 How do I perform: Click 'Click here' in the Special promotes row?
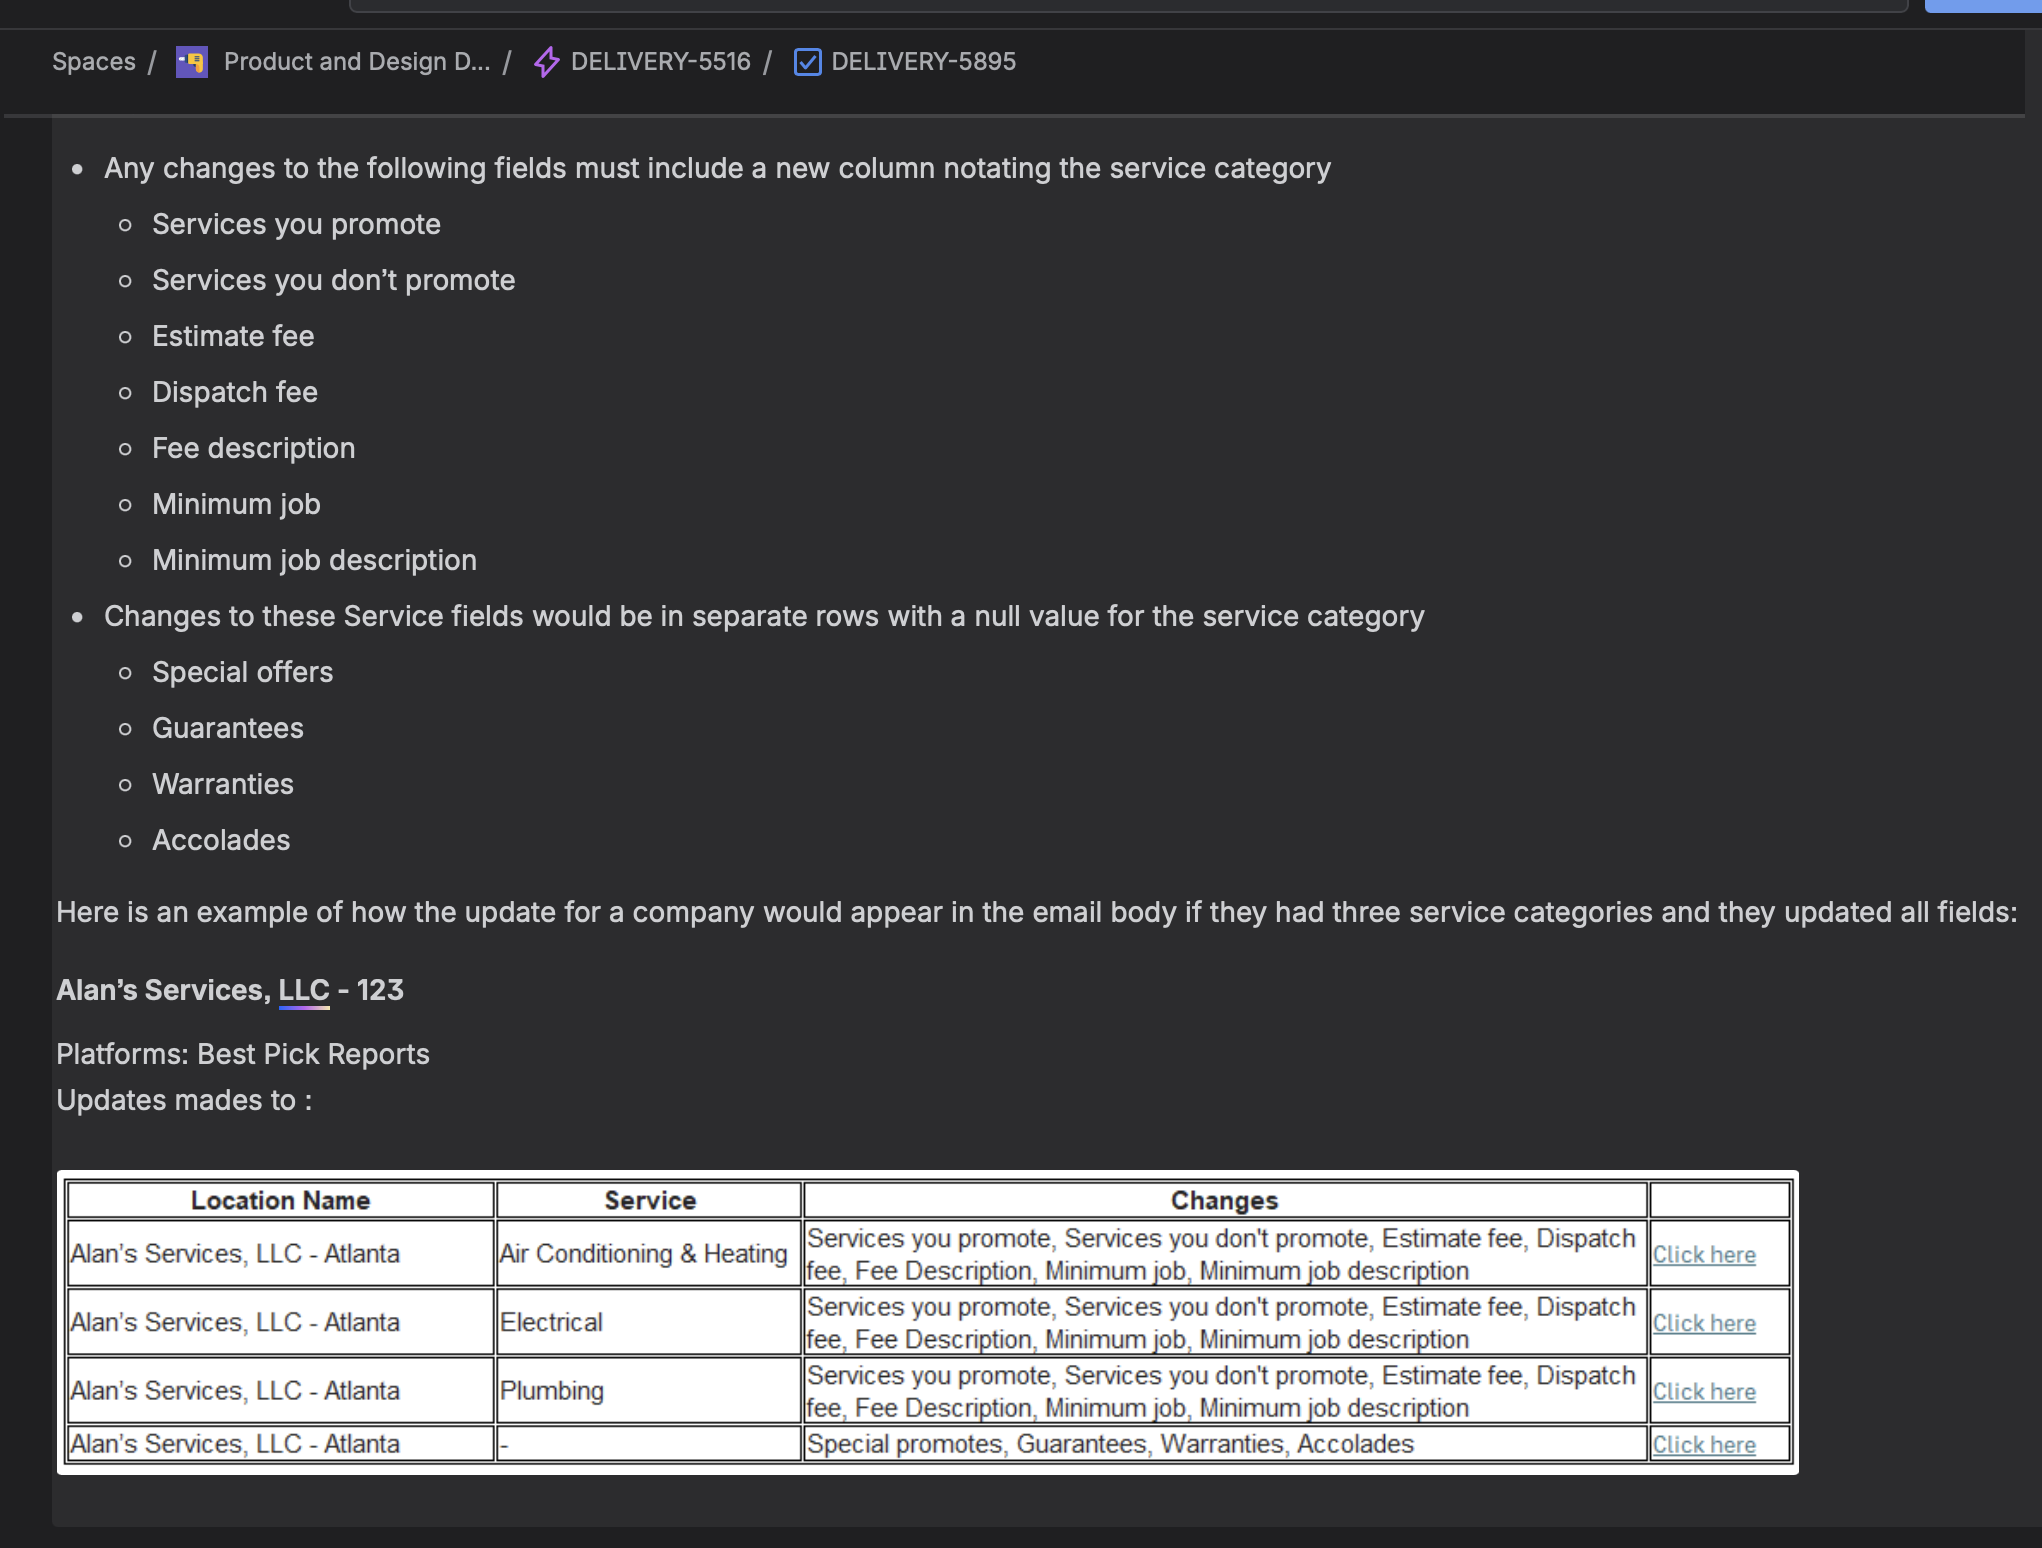click(x=1703, y=1445)
